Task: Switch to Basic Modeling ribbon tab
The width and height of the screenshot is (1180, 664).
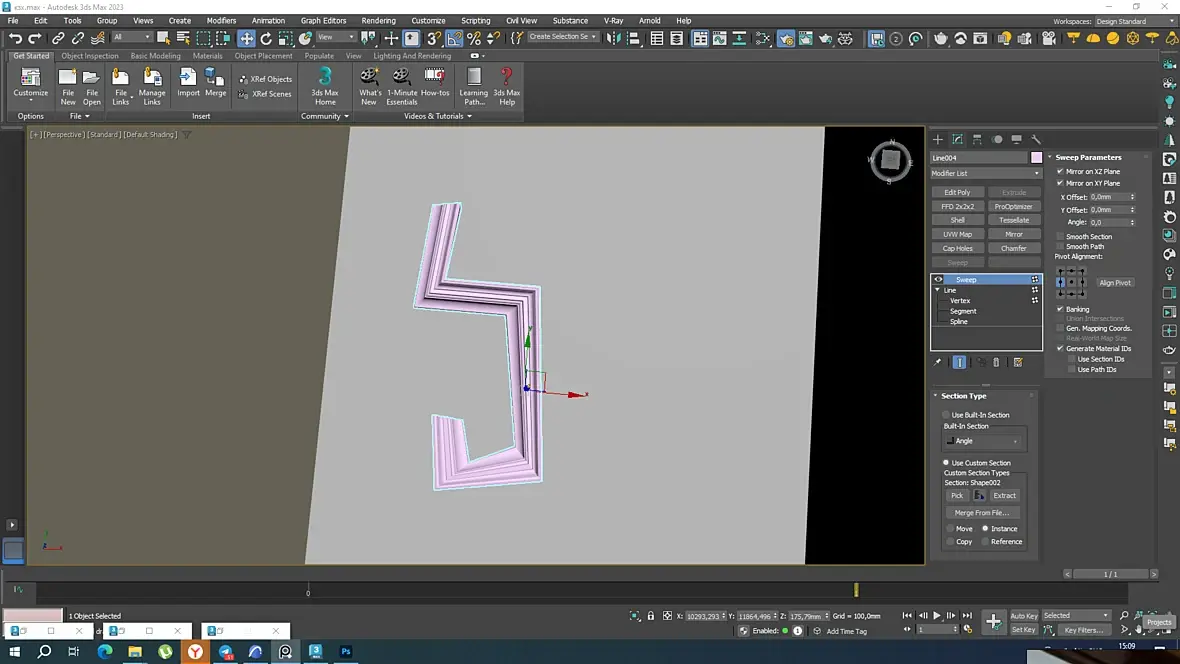Action: [x=155, y=56]
